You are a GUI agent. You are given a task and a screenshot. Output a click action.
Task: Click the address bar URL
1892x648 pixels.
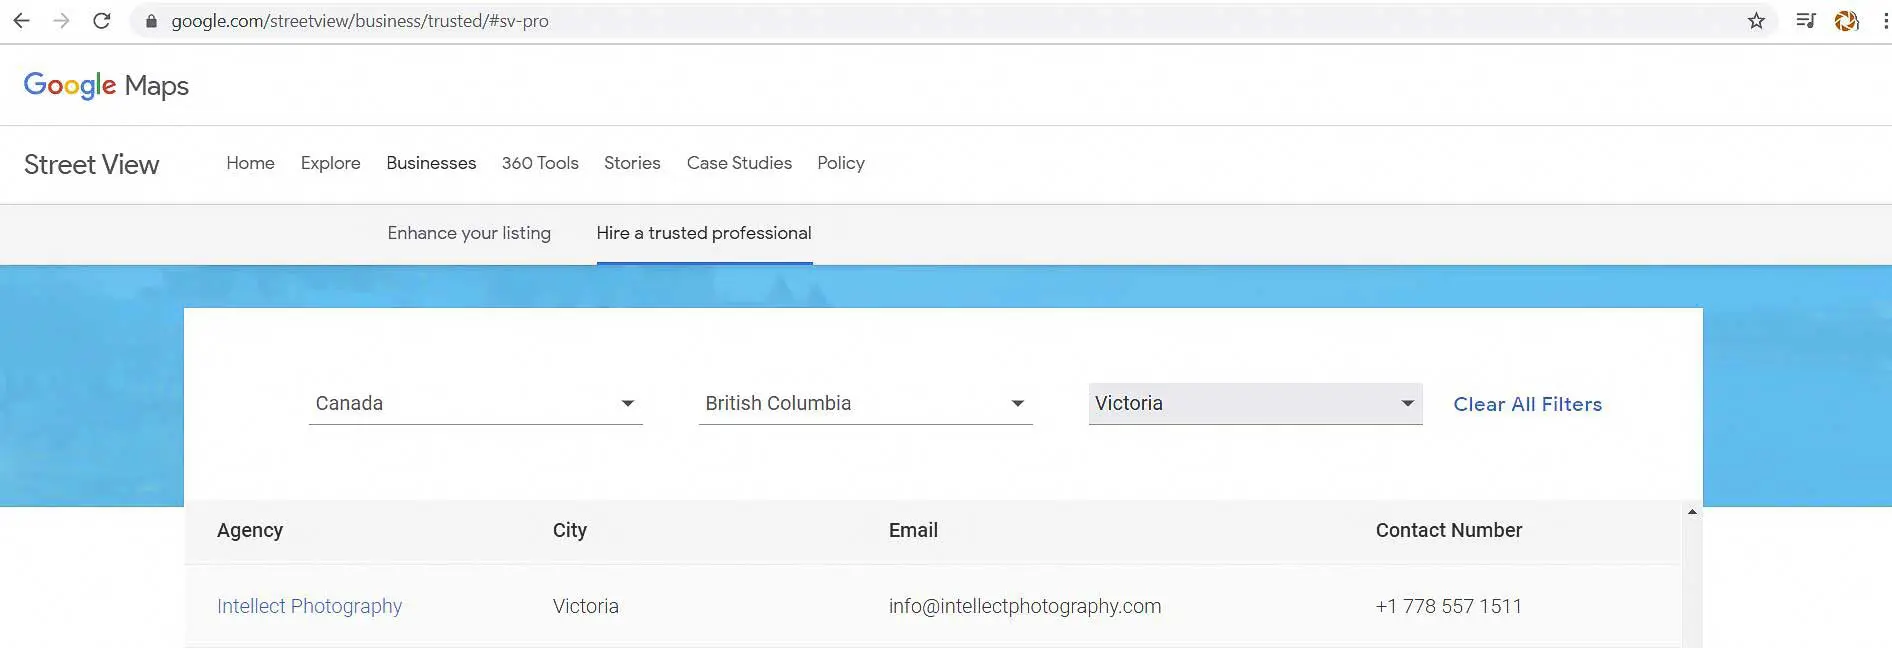coord(360,21)
